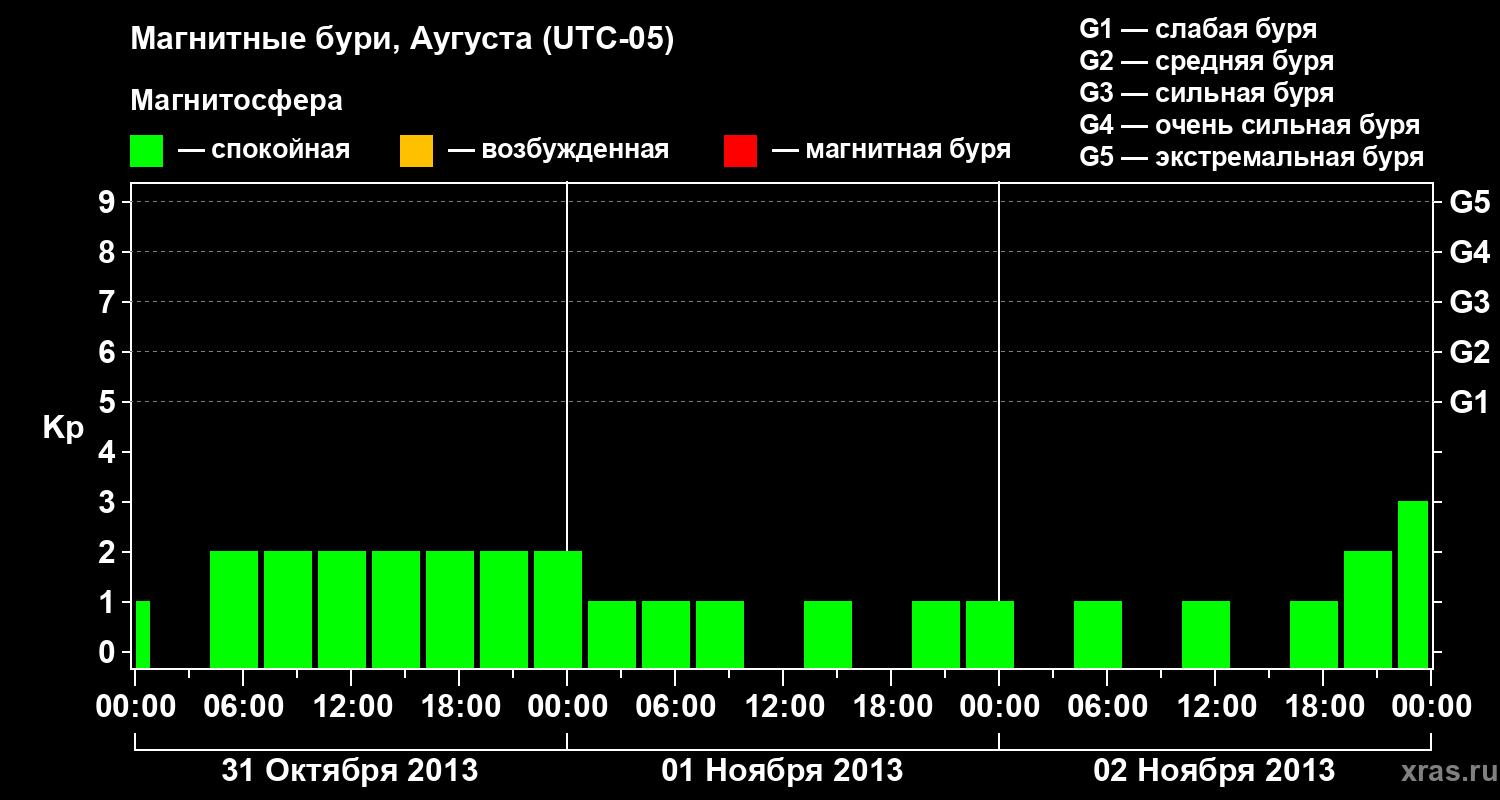Click the 'G5 — экстремальная буря' legend line
The height and width of the screenshot is (800, 1500).
point(1252,157)
